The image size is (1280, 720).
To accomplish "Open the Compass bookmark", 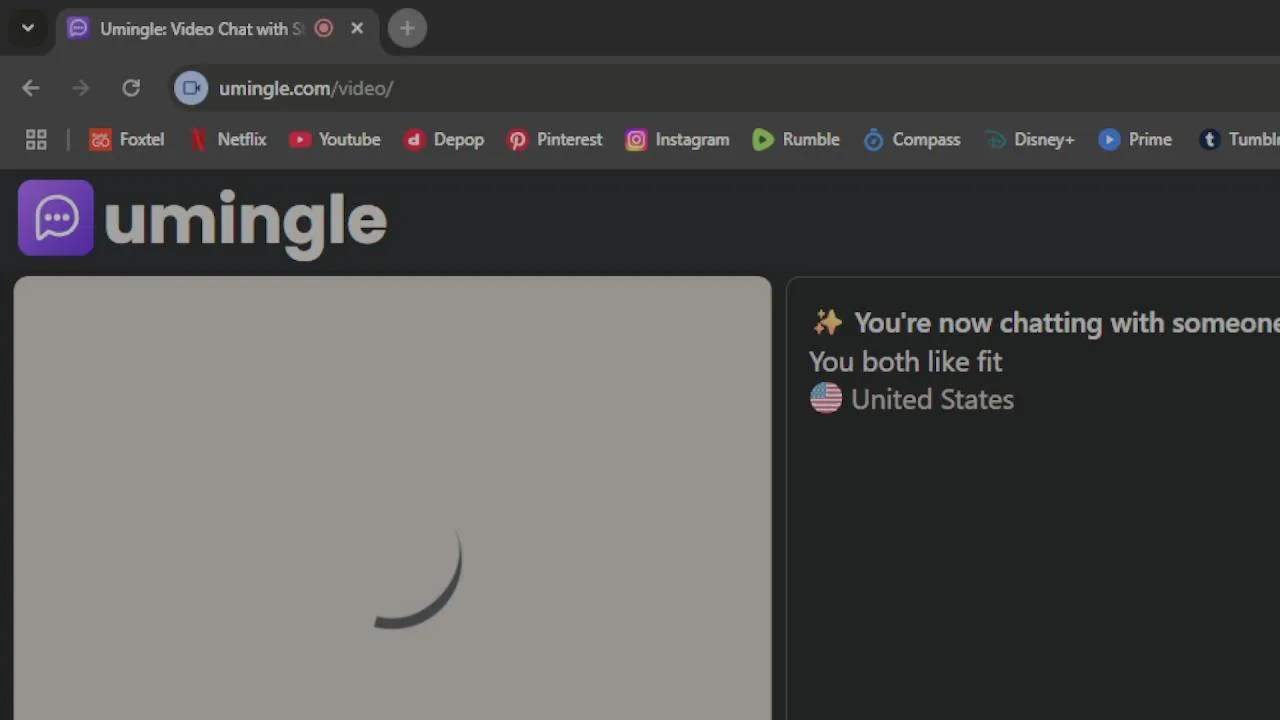I will pyautogui.click(x=912, y=140).
